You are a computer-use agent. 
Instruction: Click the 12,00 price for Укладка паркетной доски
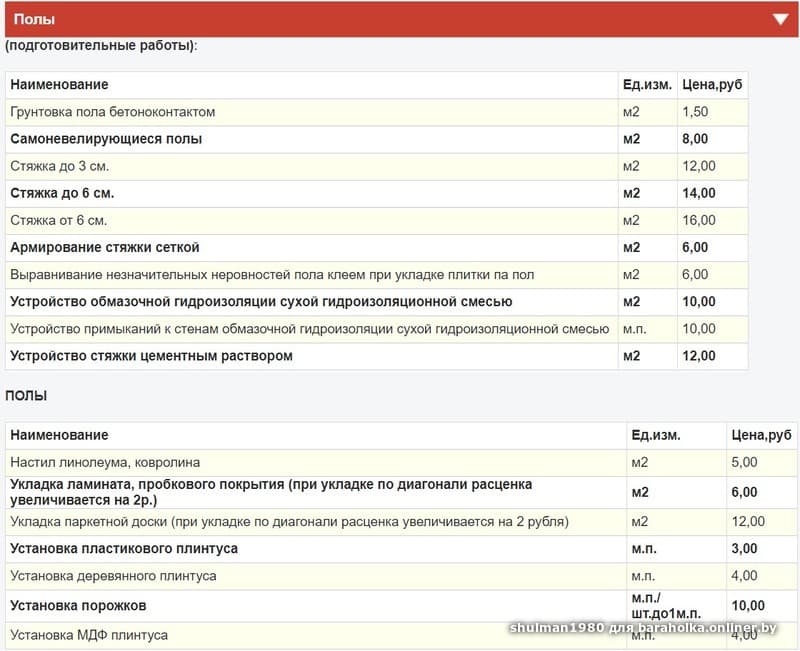tap(748, 521)
